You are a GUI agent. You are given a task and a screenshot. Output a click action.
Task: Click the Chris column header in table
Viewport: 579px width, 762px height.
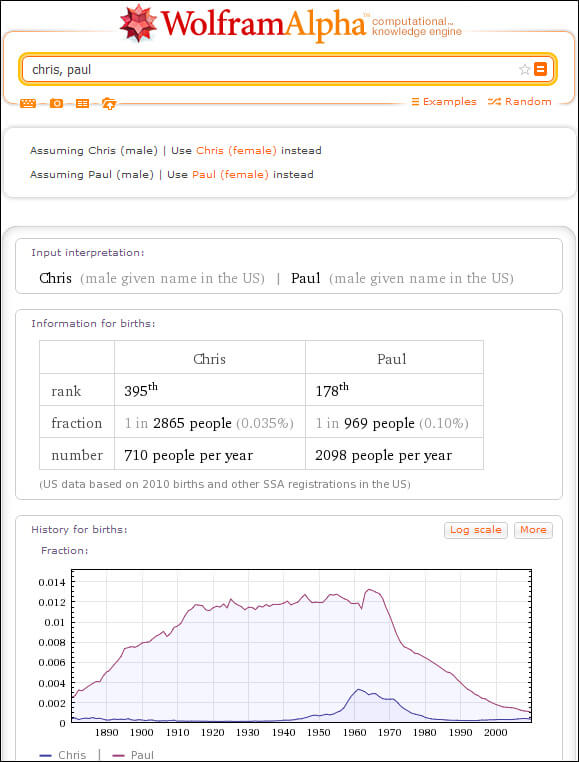(x=210, y=359)
